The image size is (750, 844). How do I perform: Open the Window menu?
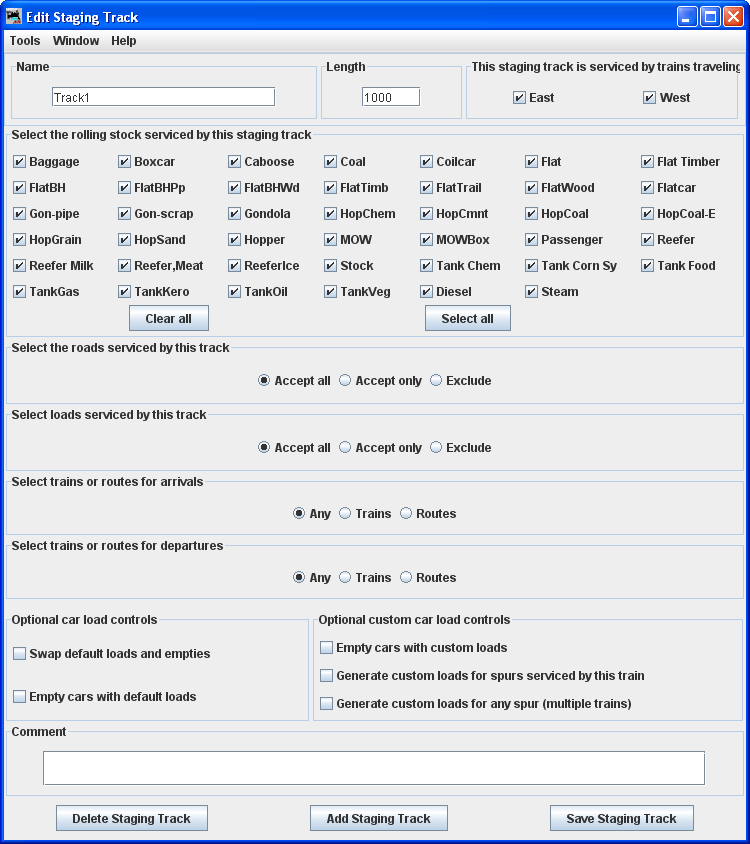coord(76,41)
